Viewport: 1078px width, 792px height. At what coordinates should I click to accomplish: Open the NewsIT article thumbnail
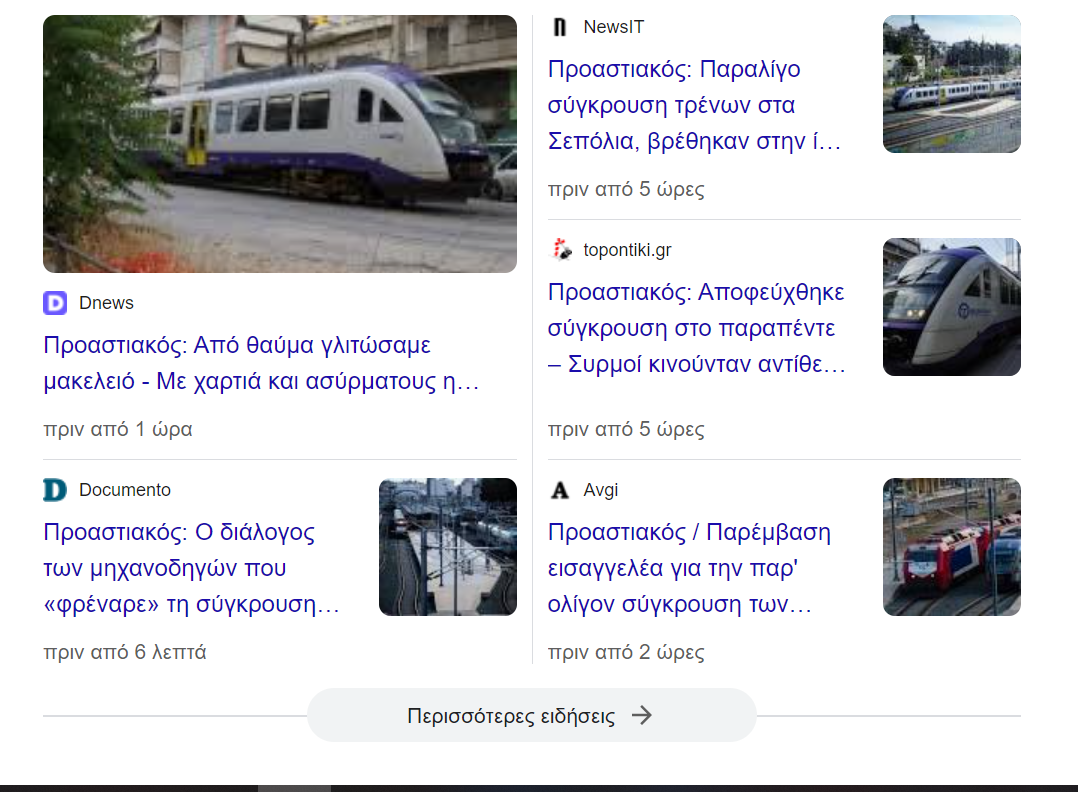[951, 84]
